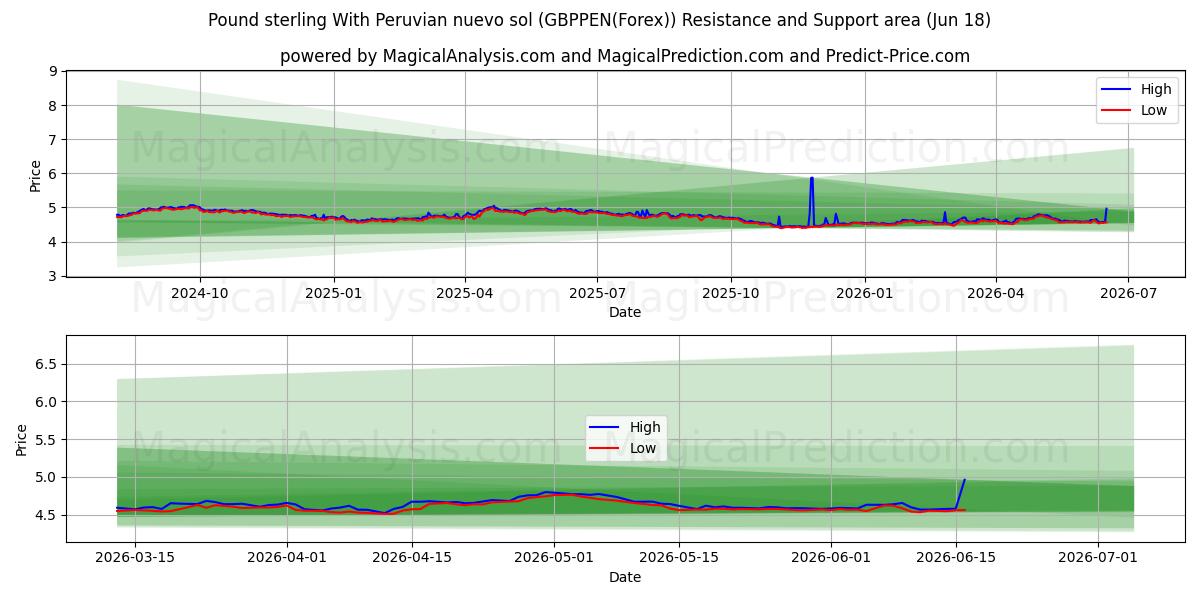This screenshot has height=600, width=1200.
Task: Click the 'Price' label of the top chart
Action: [x=36, y=175]
